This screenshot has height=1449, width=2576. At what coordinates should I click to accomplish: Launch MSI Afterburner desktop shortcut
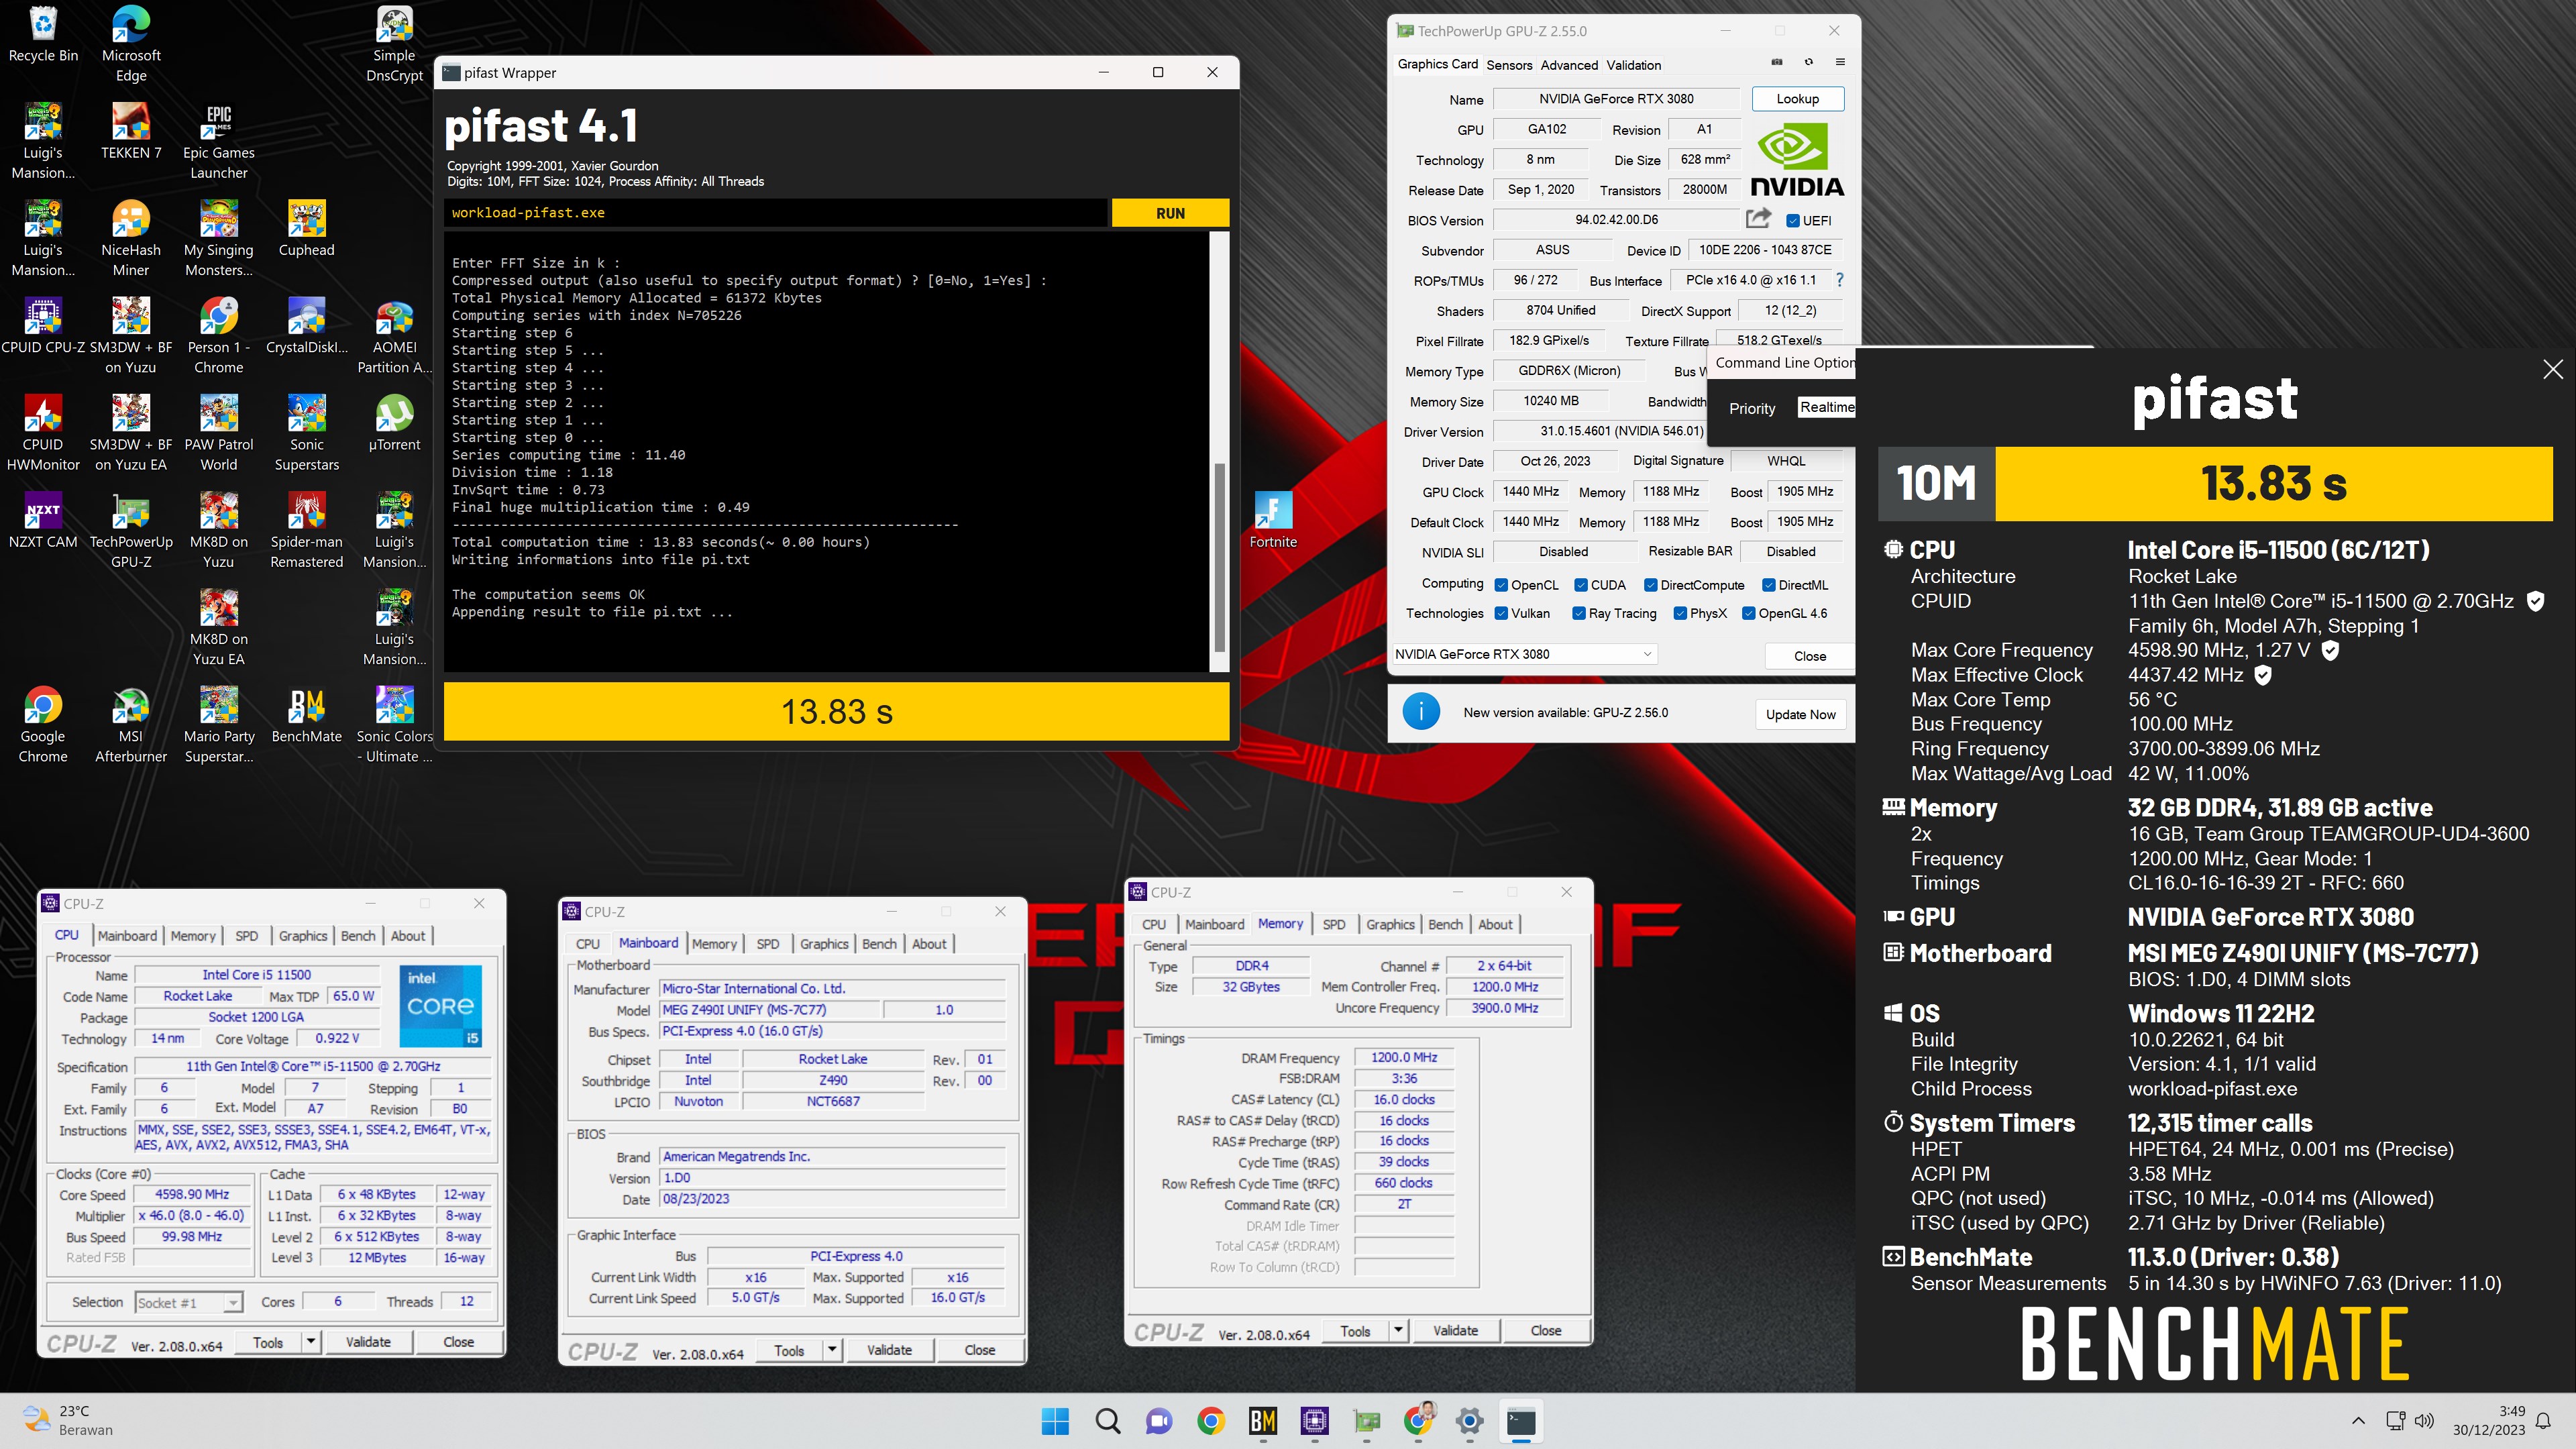click(131, 726)
